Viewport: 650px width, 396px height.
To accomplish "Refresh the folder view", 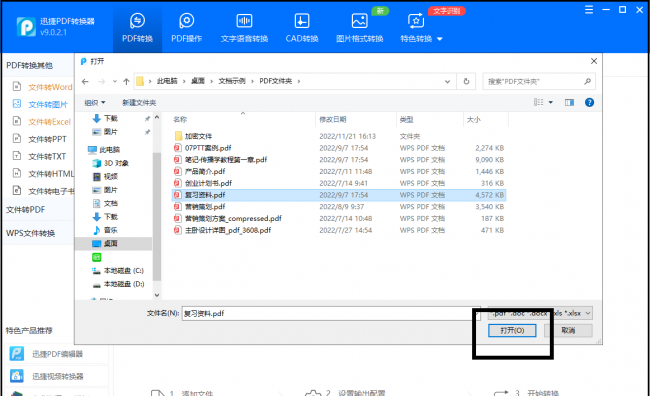I will (x=466, y=81).
